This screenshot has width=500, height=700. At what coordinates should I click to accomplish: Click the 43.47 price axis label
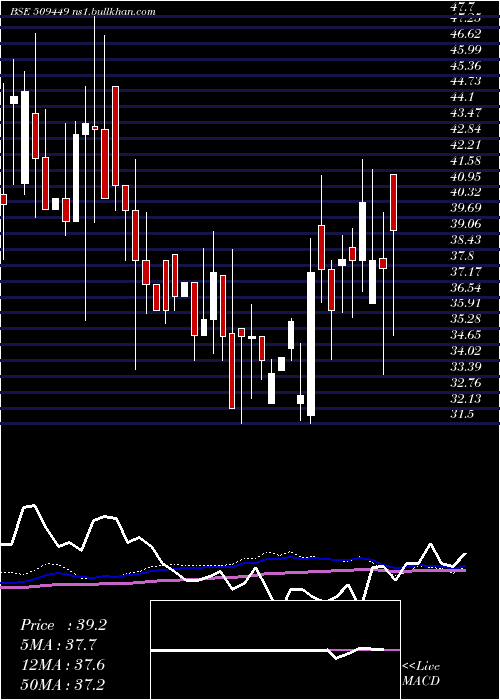click(x=466, y=113)
